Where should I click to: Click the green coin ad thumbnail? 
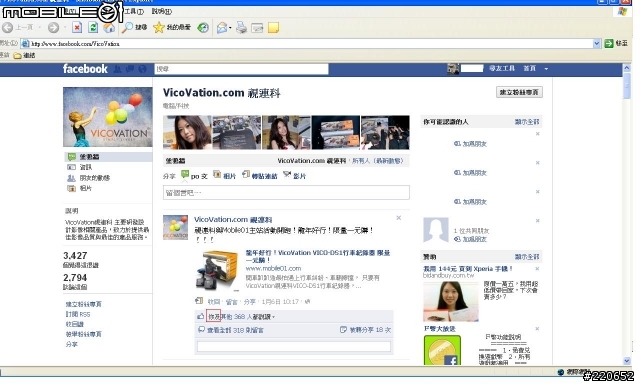[x=442, y=350]
